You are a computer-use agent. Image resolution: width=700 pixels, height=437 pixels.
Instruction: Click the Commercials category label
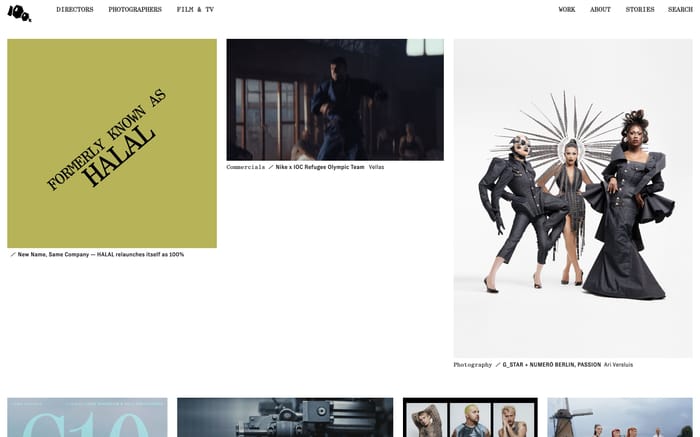[x=246, y=167]
